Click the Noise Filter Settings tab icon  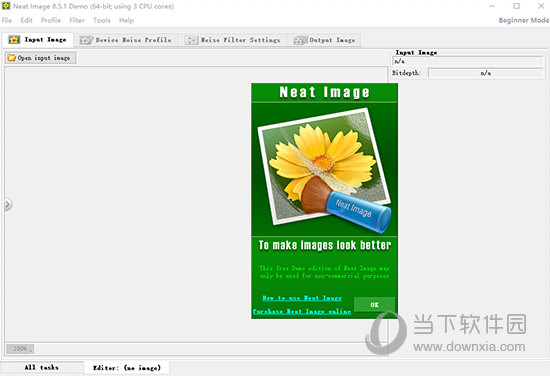[x=191, y=40]
